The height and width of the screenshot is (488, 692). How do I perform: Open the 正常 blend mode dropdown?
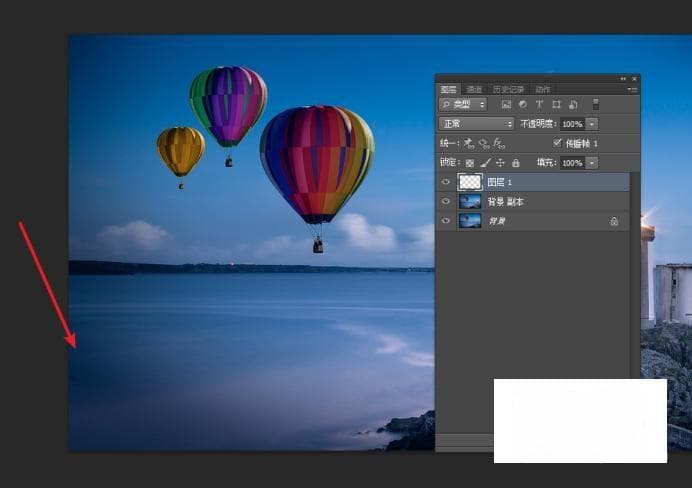click(x=477, y=124)
